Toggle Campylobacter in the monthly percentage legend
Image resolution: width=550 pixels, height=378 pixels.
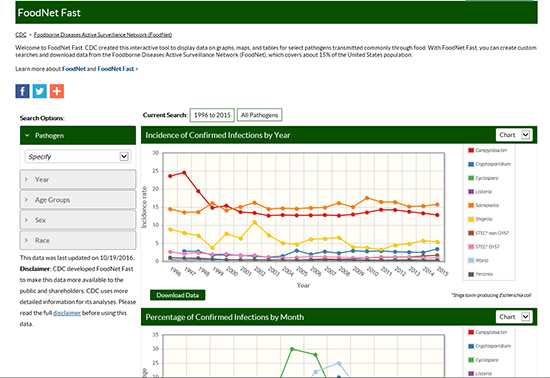(x=488, y=332)
